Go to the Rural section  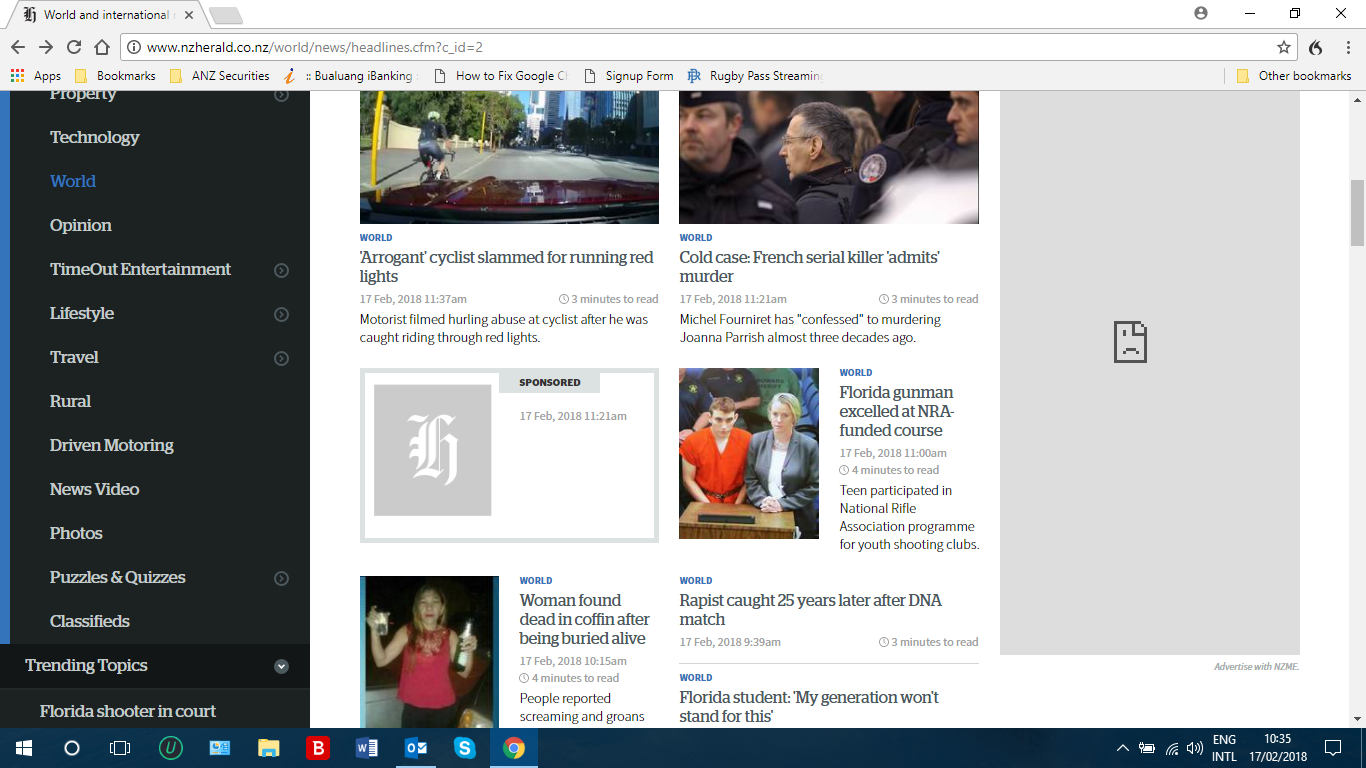point(70,401)
